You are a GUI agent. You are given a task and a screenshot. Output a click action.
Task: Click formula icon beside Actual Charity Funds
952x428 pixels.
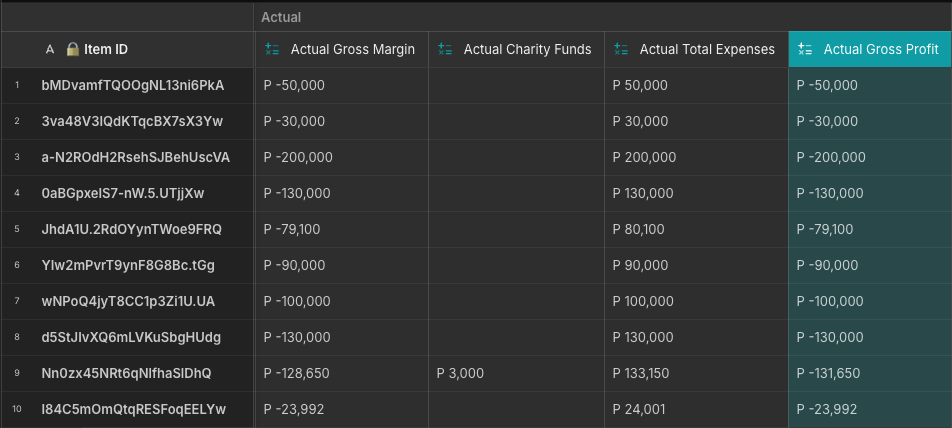(x=445, y=49)
